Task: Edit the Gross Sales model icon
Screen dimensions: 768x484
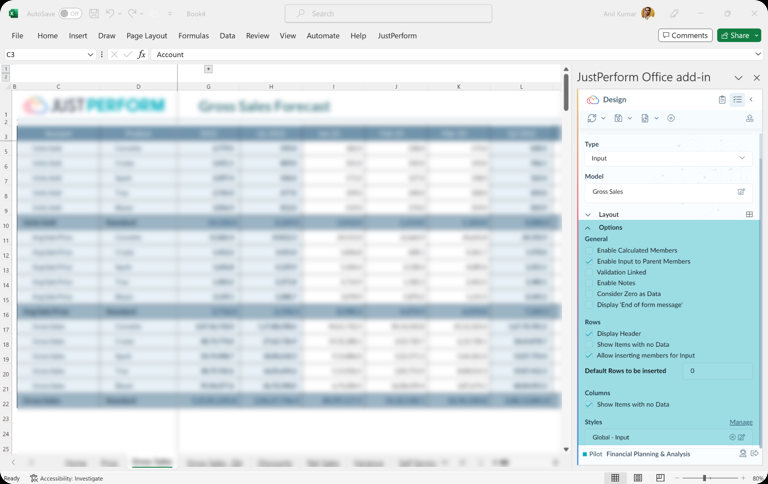Action: (741, 192)
